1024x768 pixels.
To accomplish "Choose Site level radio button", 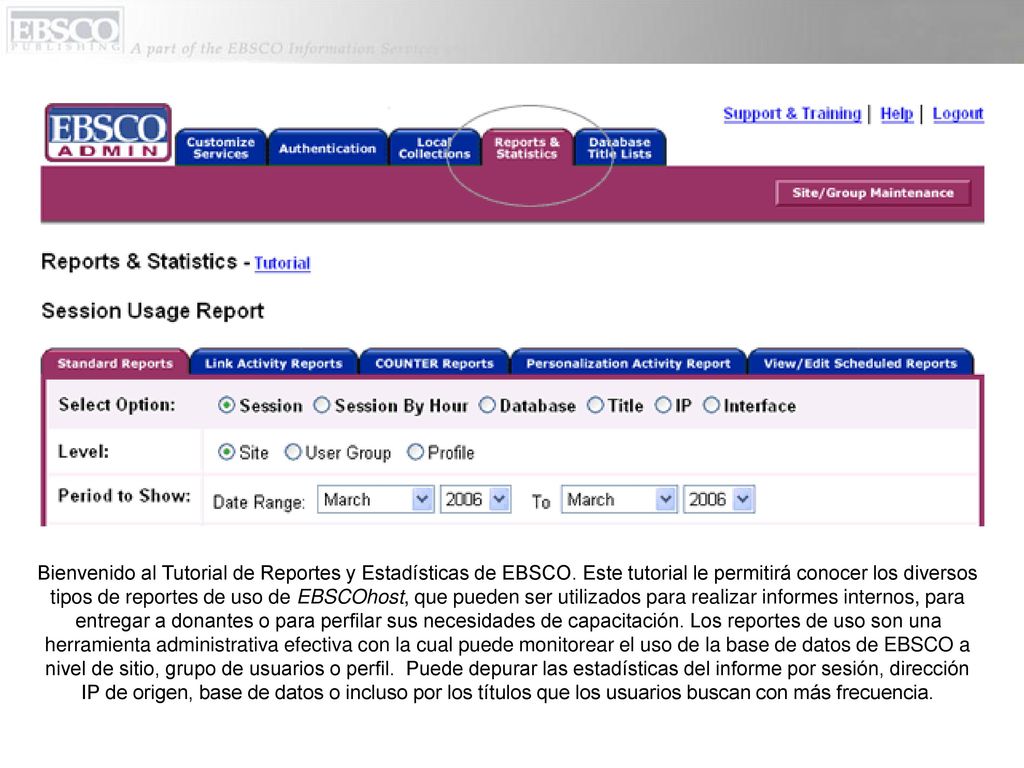I will coord(226,452).
